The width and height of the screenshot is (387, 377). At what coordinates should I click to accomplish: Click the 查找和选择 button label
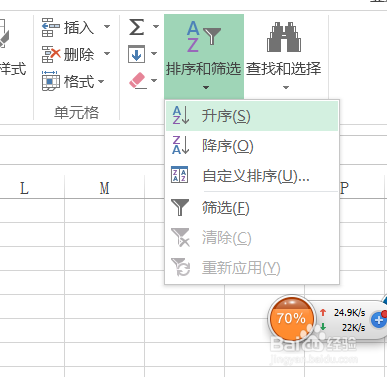(x=284, y=69)
